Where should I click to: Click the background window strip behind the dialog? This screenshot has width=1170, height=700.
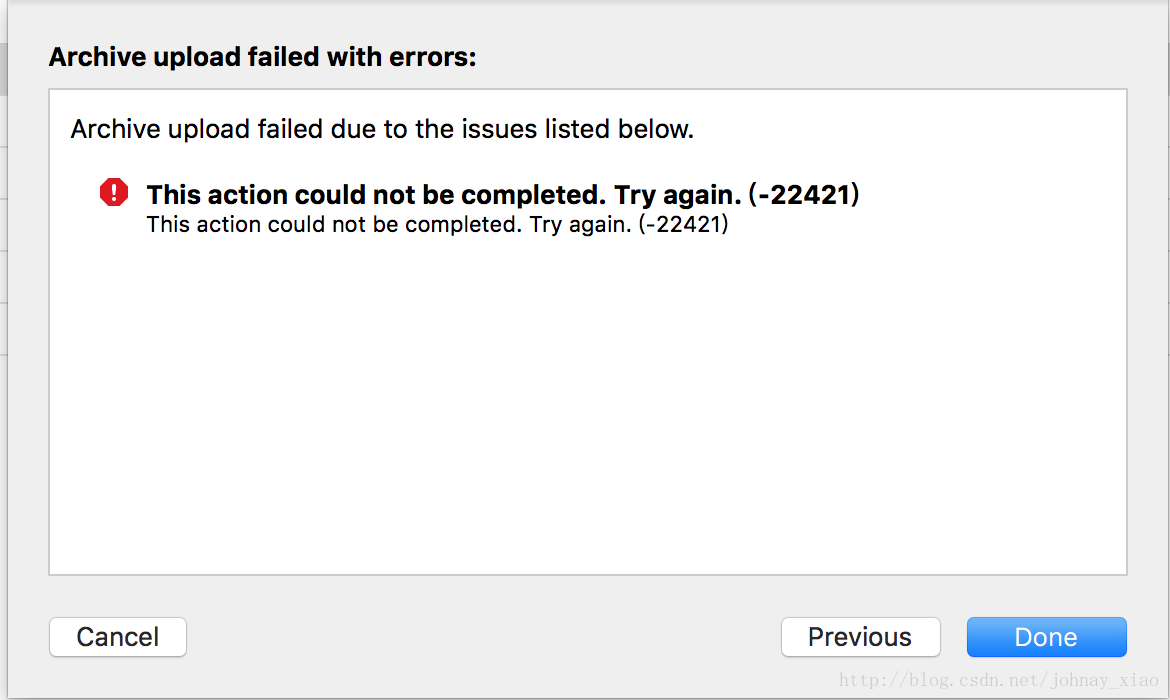(4, 351)
